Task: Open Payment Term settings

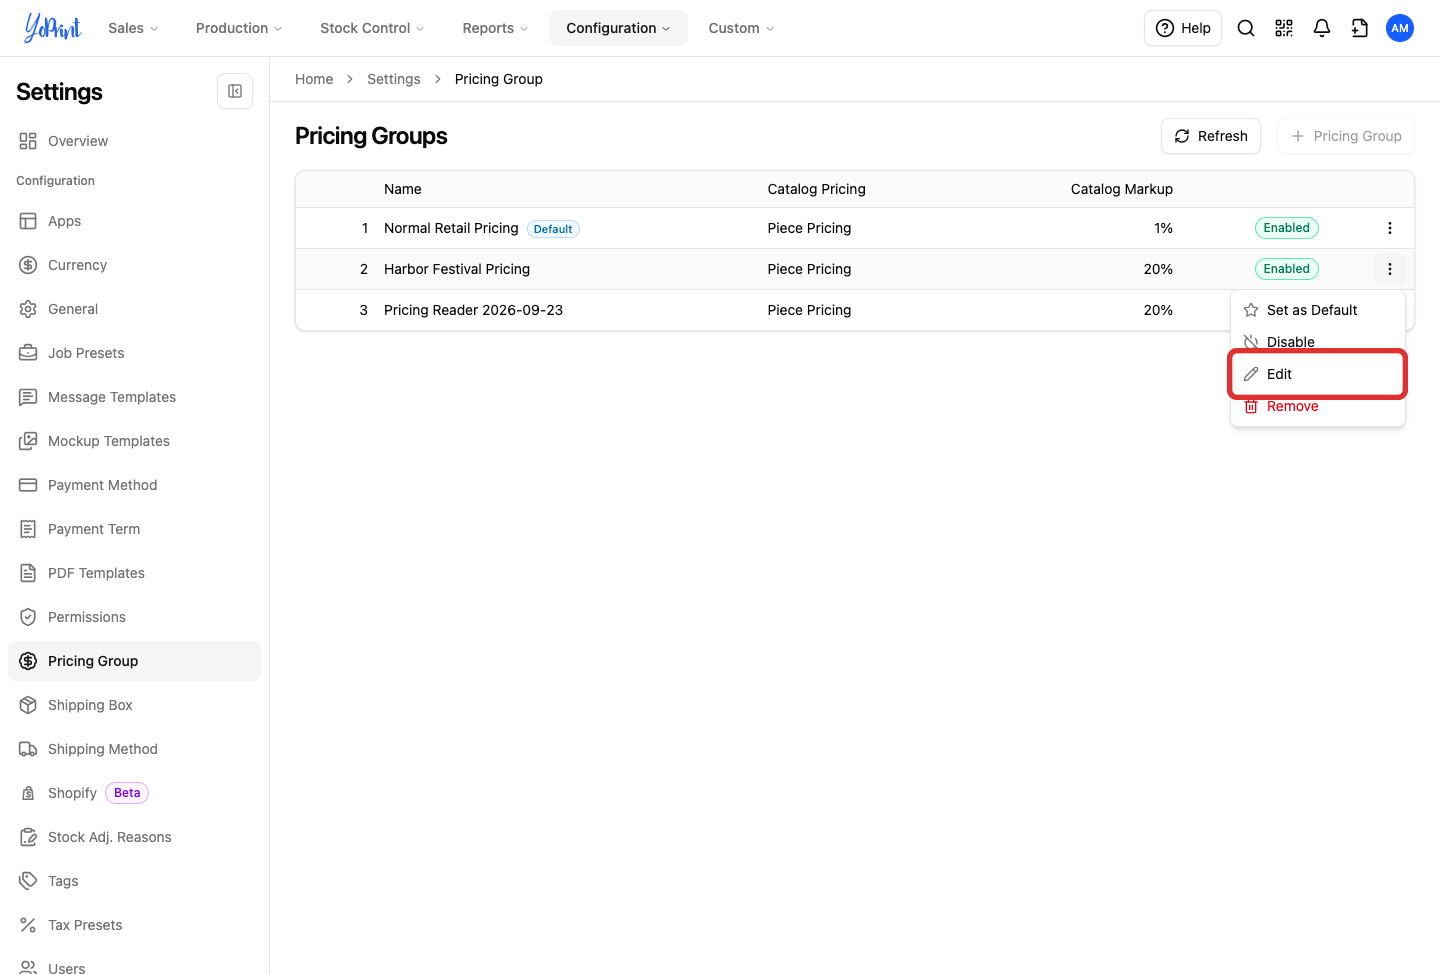Action: 134,529
